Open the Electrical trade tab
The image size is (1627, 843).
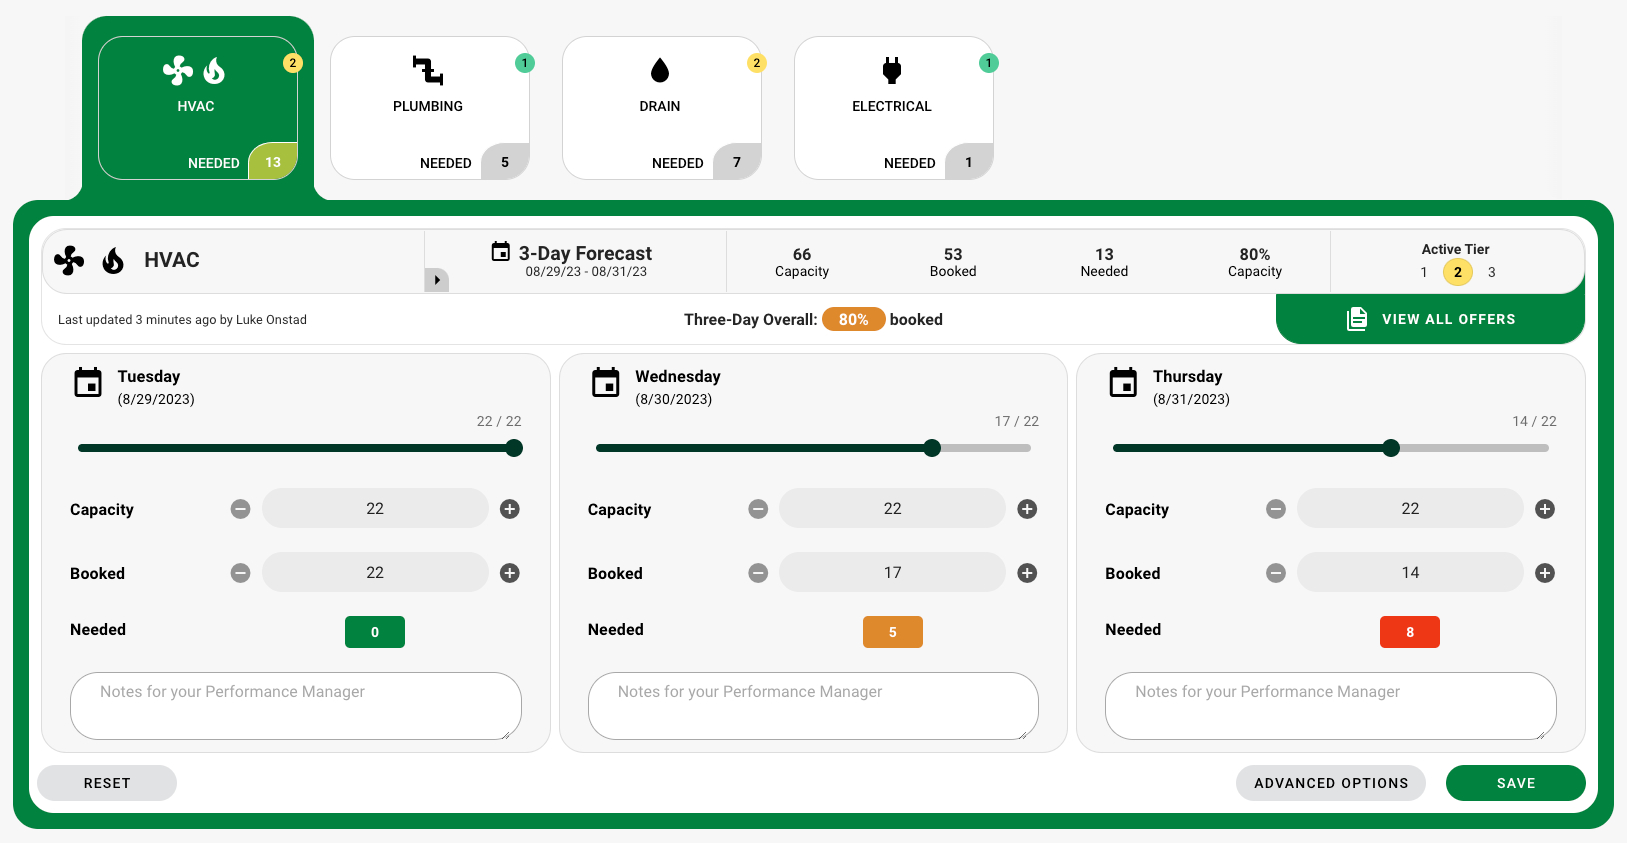(x=894, y=108)
